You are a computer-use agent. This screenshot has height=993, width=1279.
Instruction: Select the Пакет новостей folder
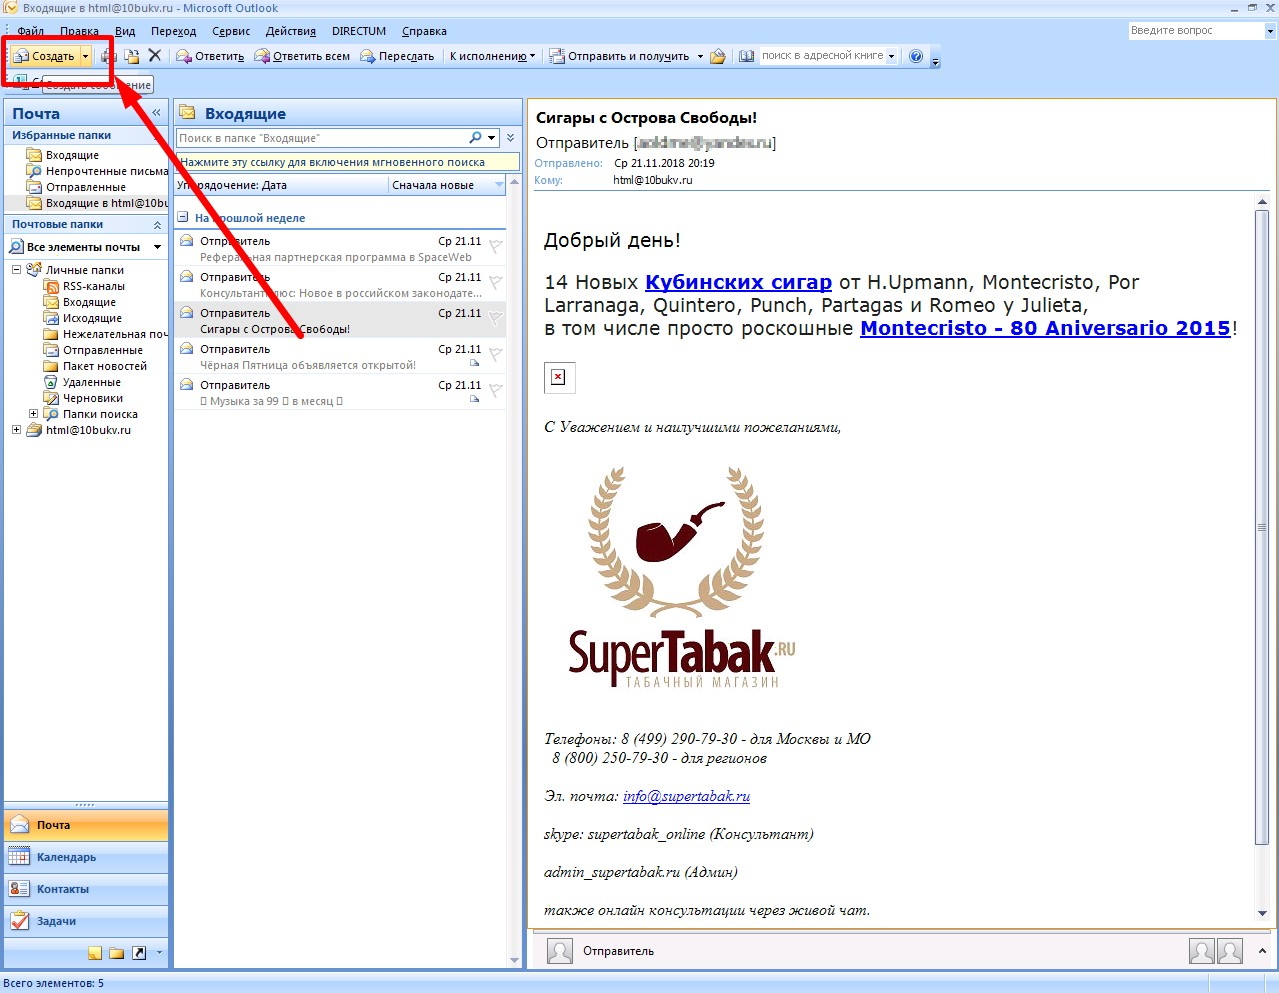96,366
